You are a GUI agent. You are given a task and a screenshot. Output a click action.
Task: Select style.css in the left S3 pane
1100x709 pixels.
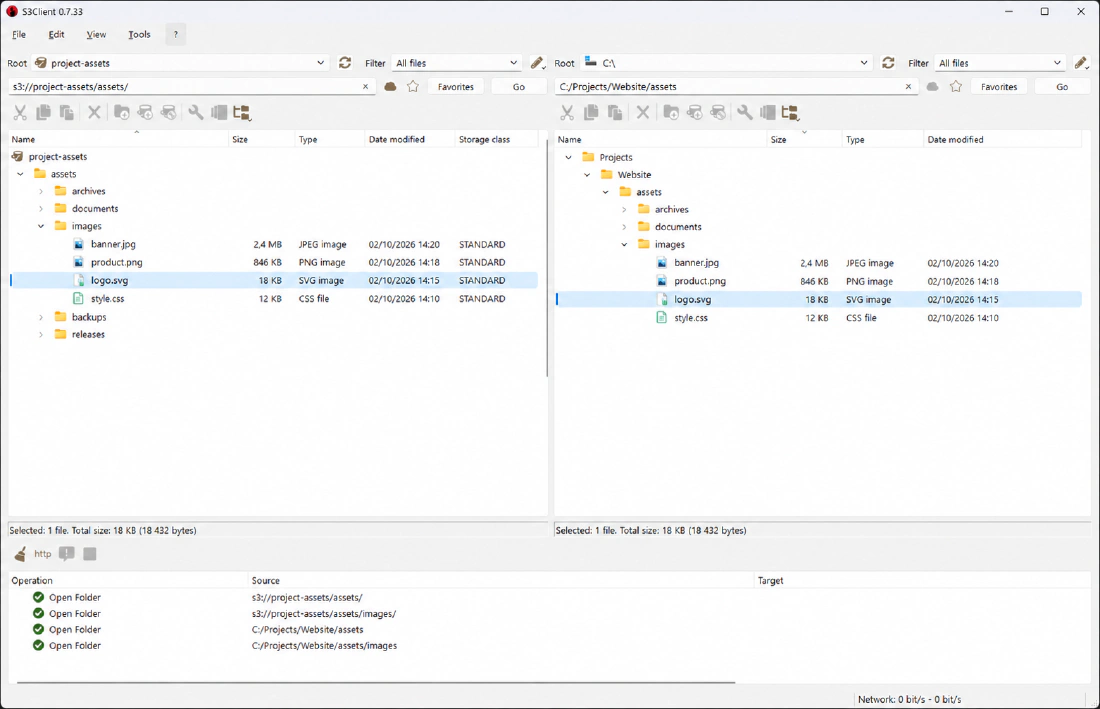pyautogui.click(x=274, y=299)
